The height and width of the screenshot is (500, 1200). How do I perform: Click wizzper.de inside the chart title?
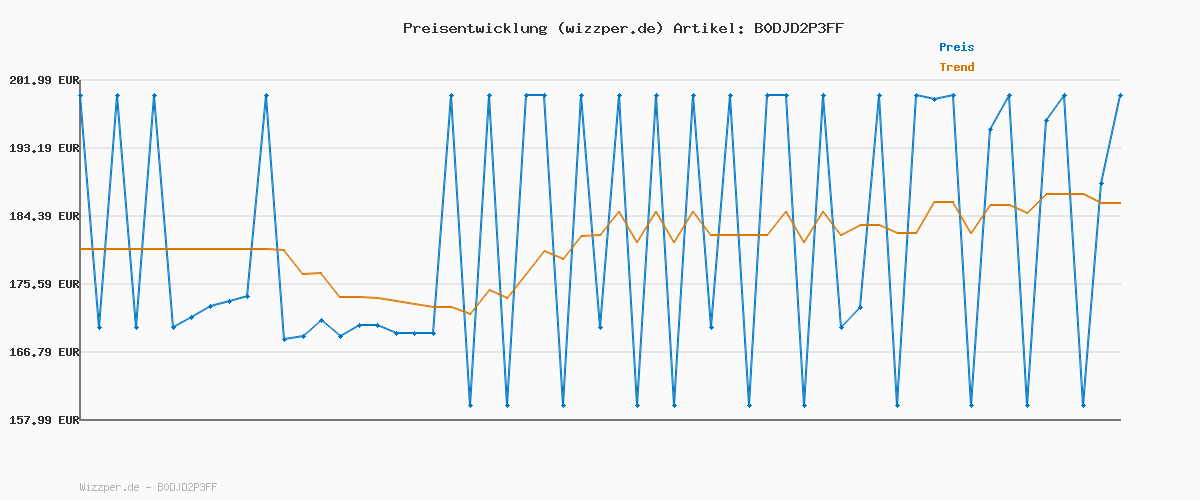(608, 28)
